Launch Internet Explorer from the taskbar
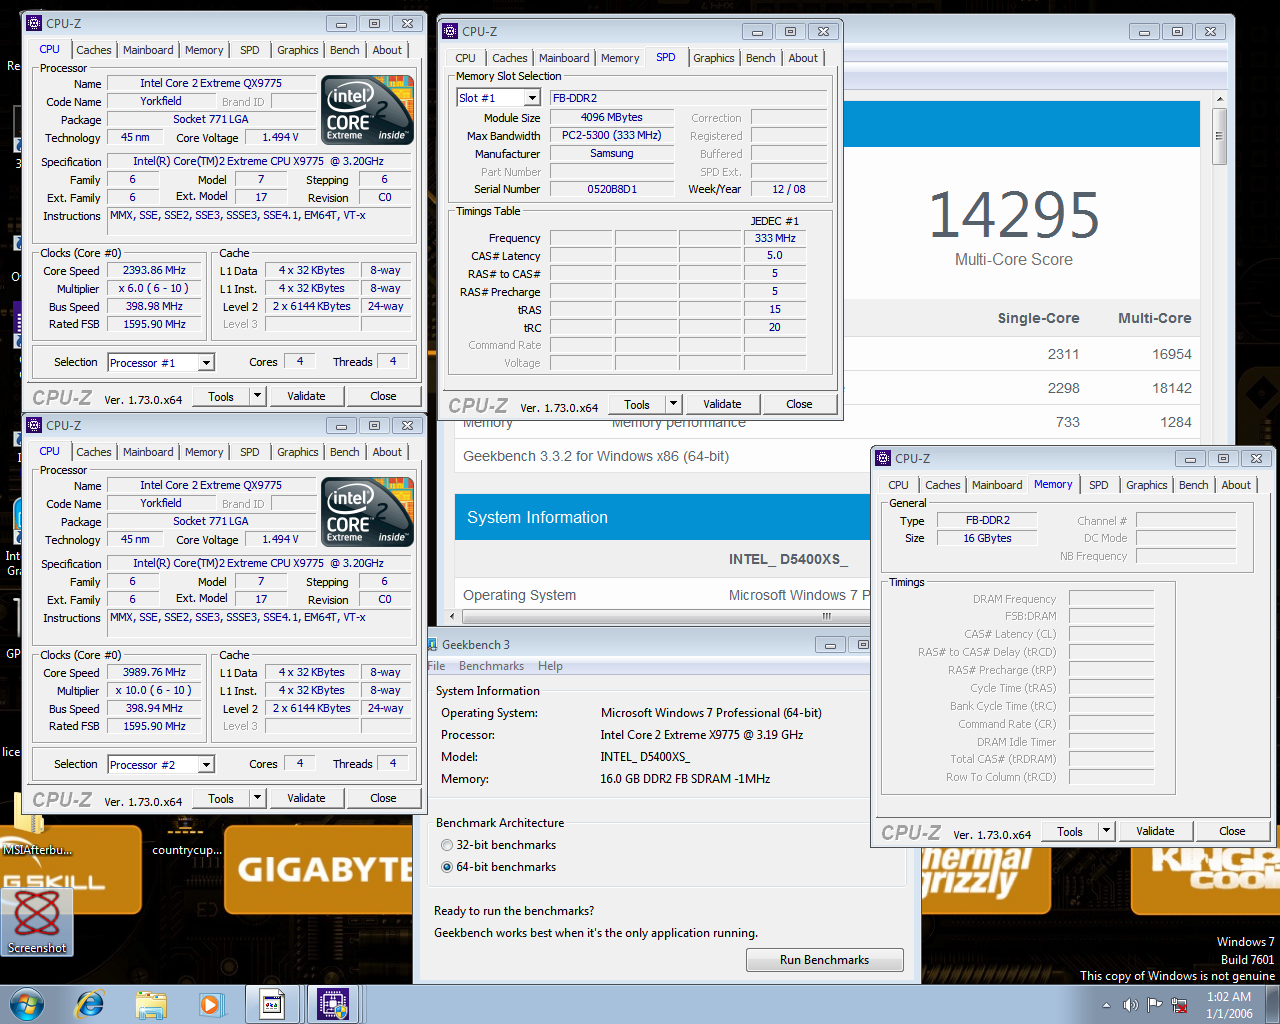 click(x=90, y=1004)
